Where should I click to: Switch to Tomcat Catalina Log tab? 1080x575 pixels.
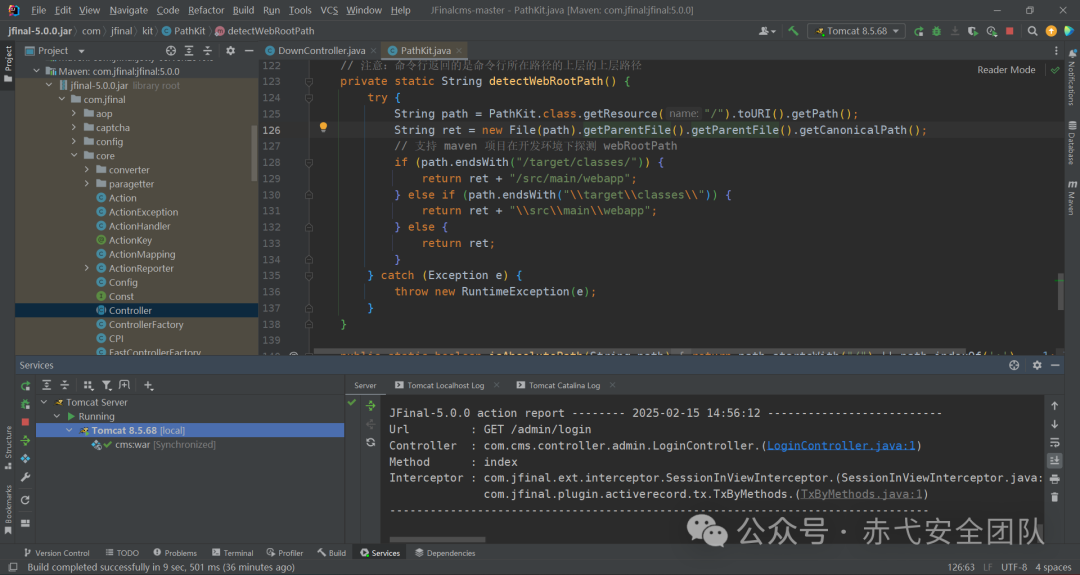565,386
